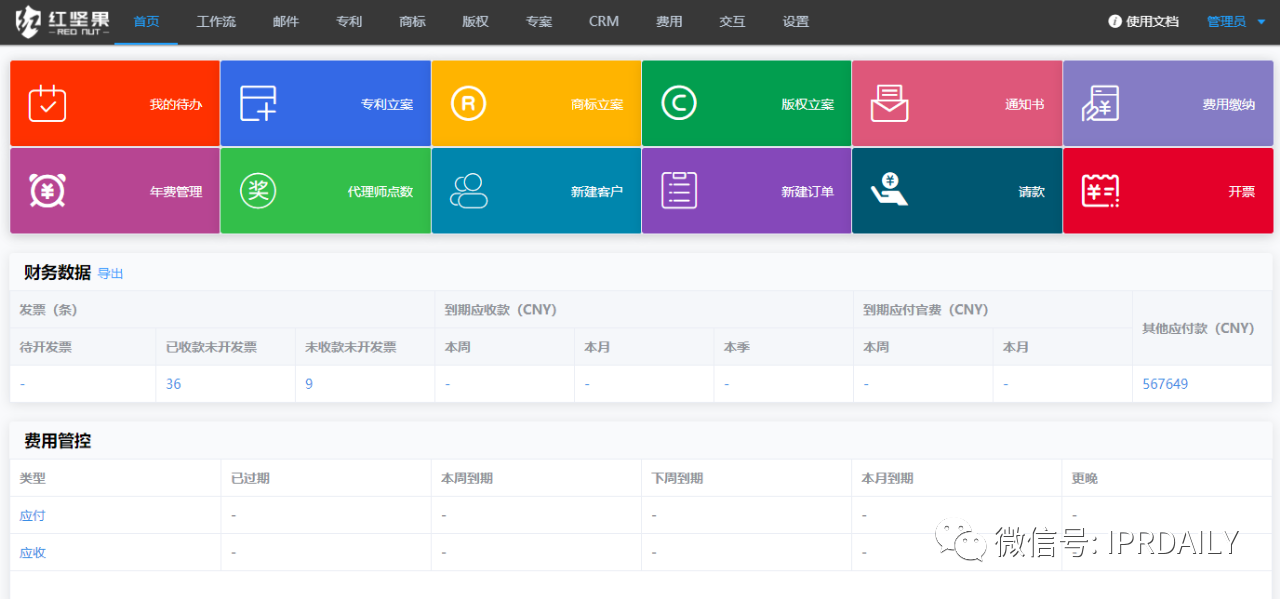Click the calendar check icon on 我的待办 tile

(47, 103)
